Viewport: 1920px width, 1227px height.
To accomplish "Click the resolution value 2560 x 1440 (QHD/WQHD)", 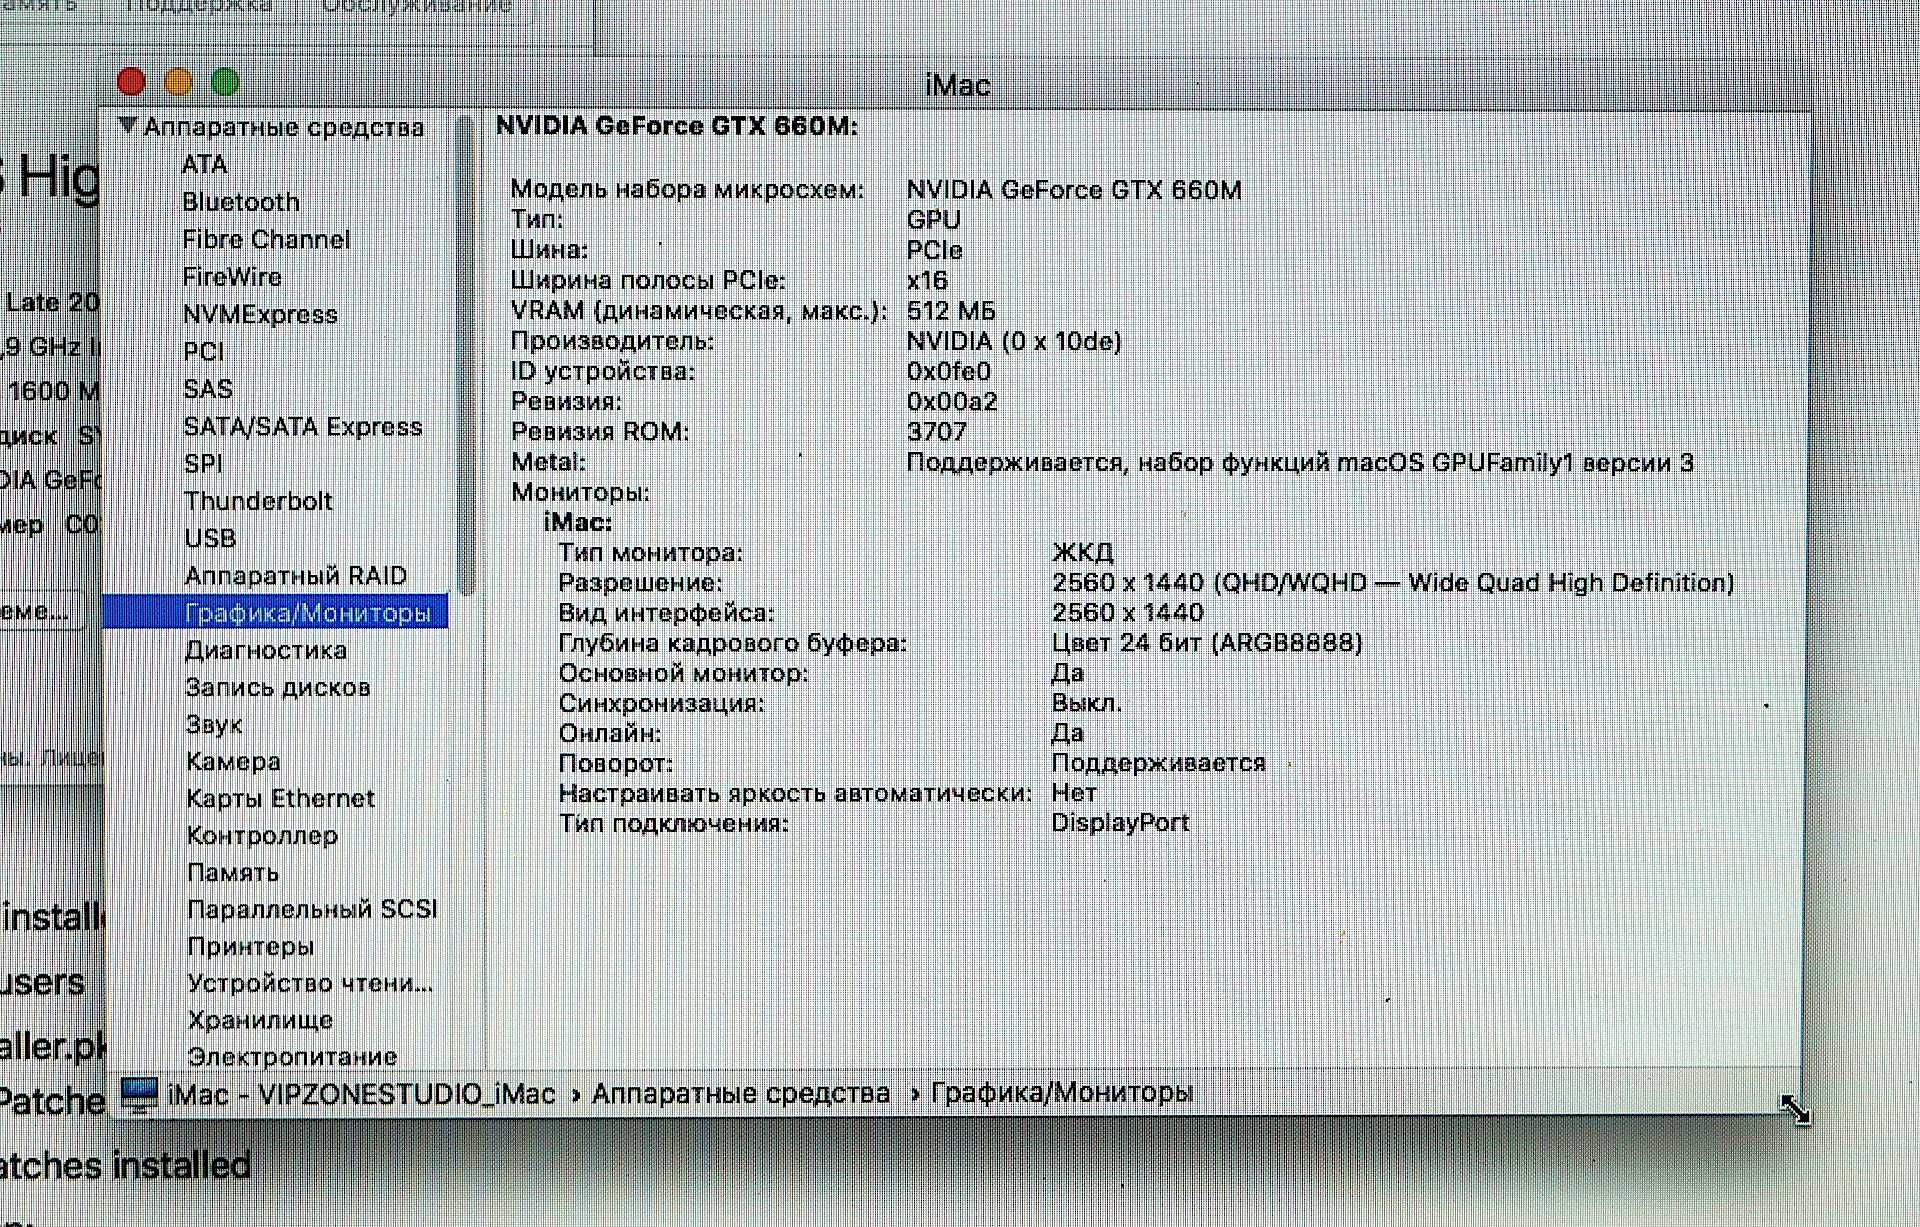I will (x=1393, y=583).
